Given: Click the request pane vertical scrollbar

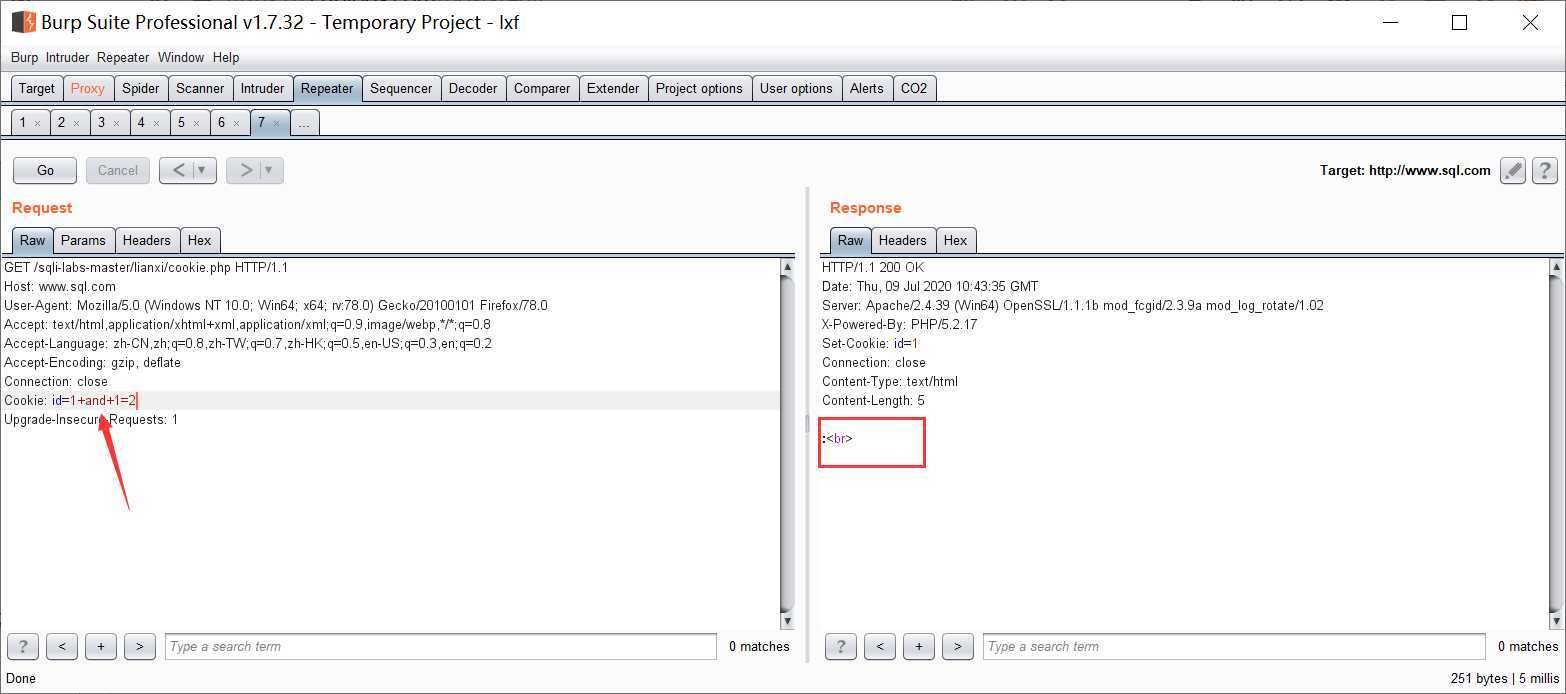Looking at the screenshot, I should [787, 444].
